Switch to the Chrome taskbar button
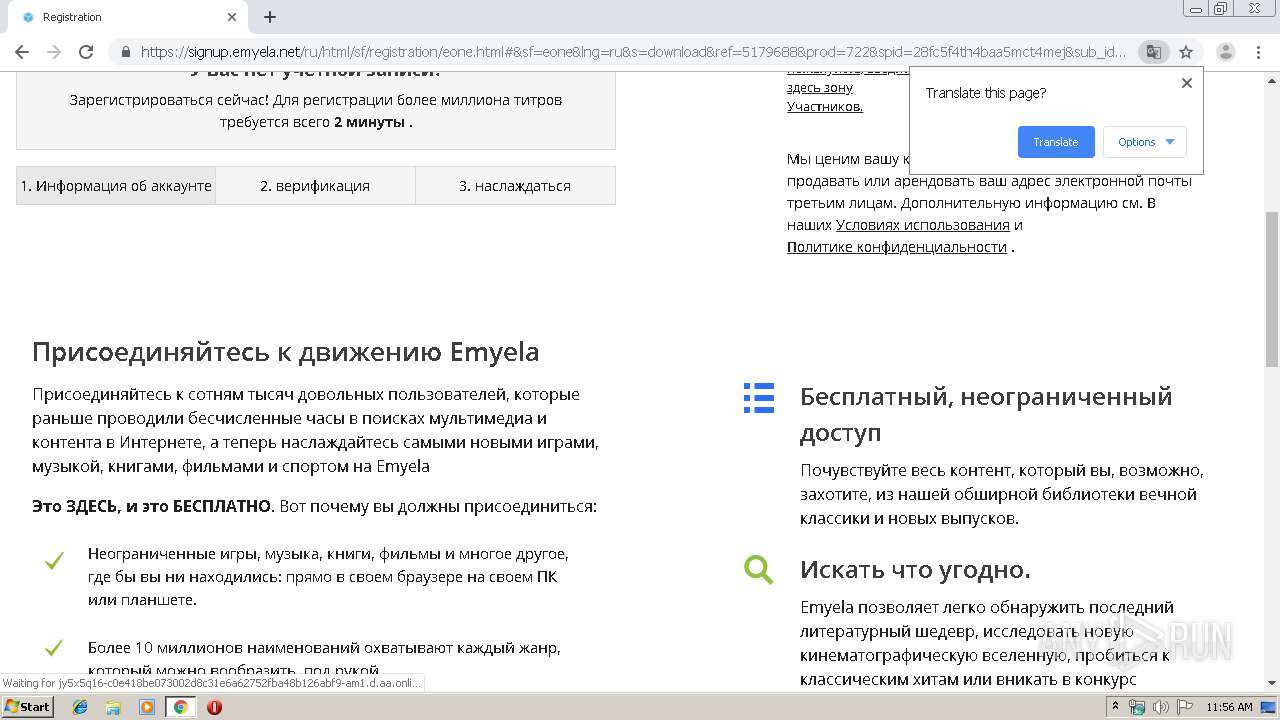This screenshot has width=1280, height=720. [x=181, y=707]
